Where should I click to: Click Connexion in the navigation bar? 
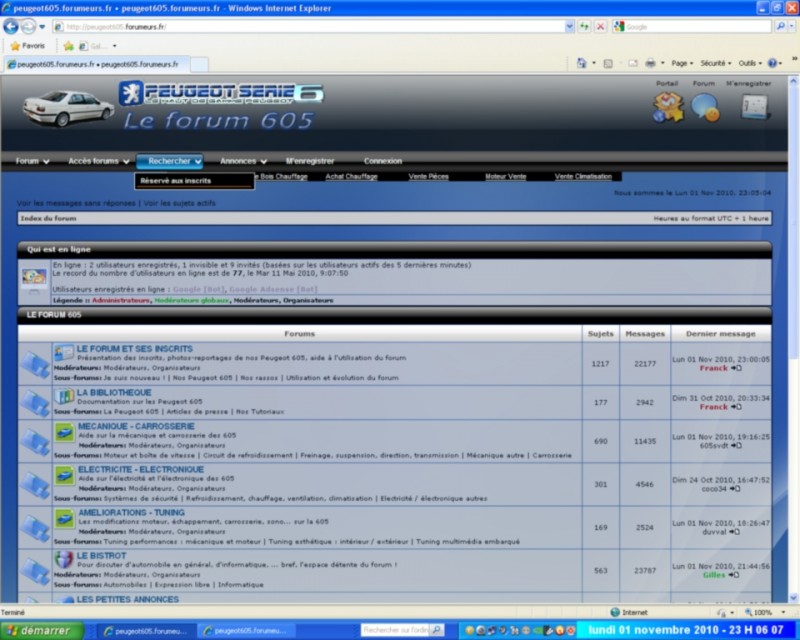[x=383, y=161]
